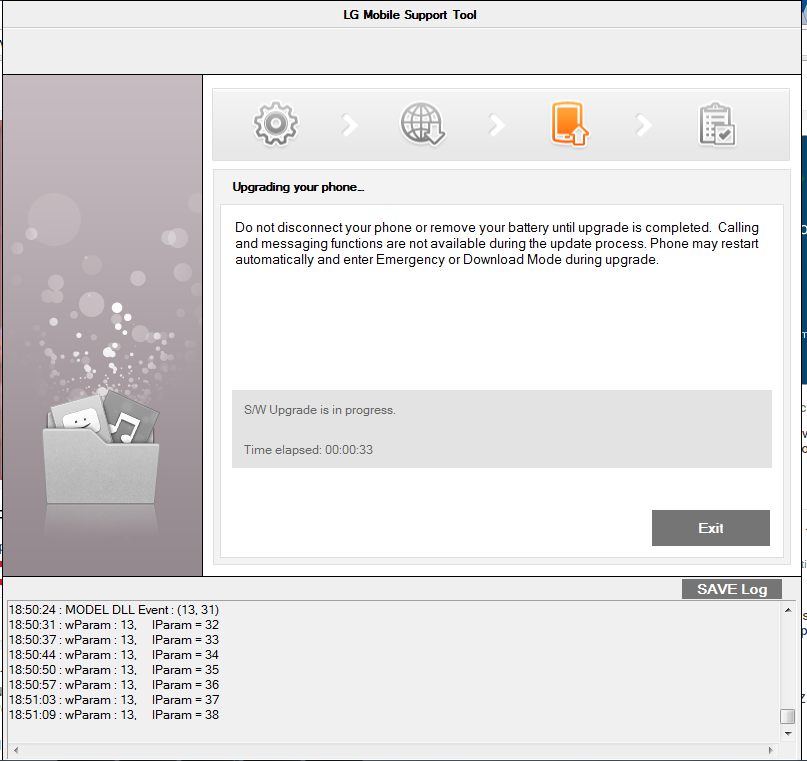This screenshot has height=761, width=807.
Task: Click the log scrollbar down arrow
Action: point(788,734)
